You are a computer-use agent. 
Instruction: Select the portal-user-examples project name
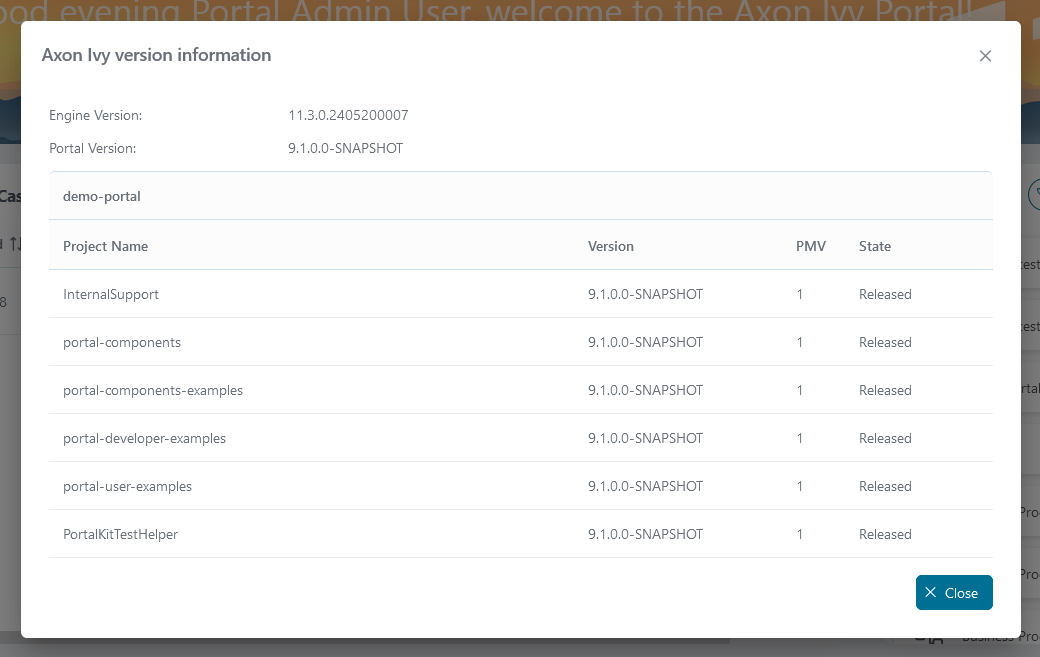coord(127,487)
